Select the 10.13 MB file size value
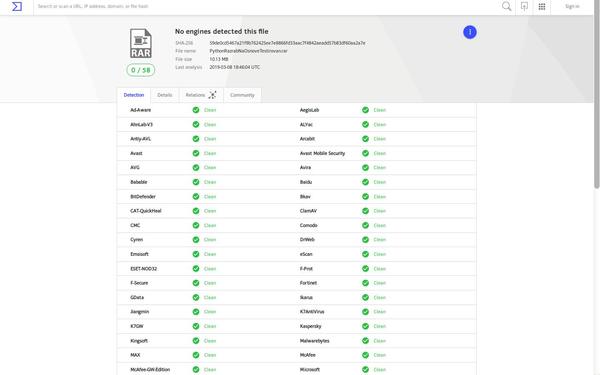 coord(219,59)
